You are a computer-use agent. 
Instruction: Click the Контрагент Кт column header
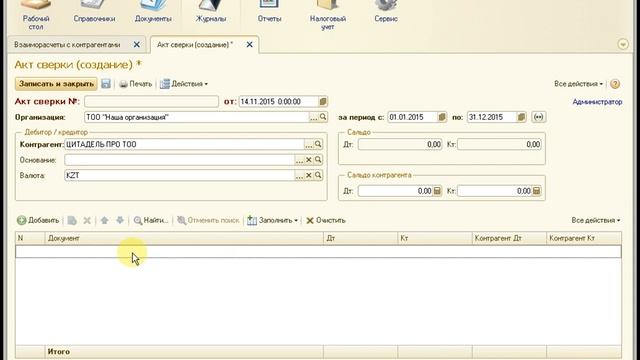pyautogui.click(x=584, y=238)
